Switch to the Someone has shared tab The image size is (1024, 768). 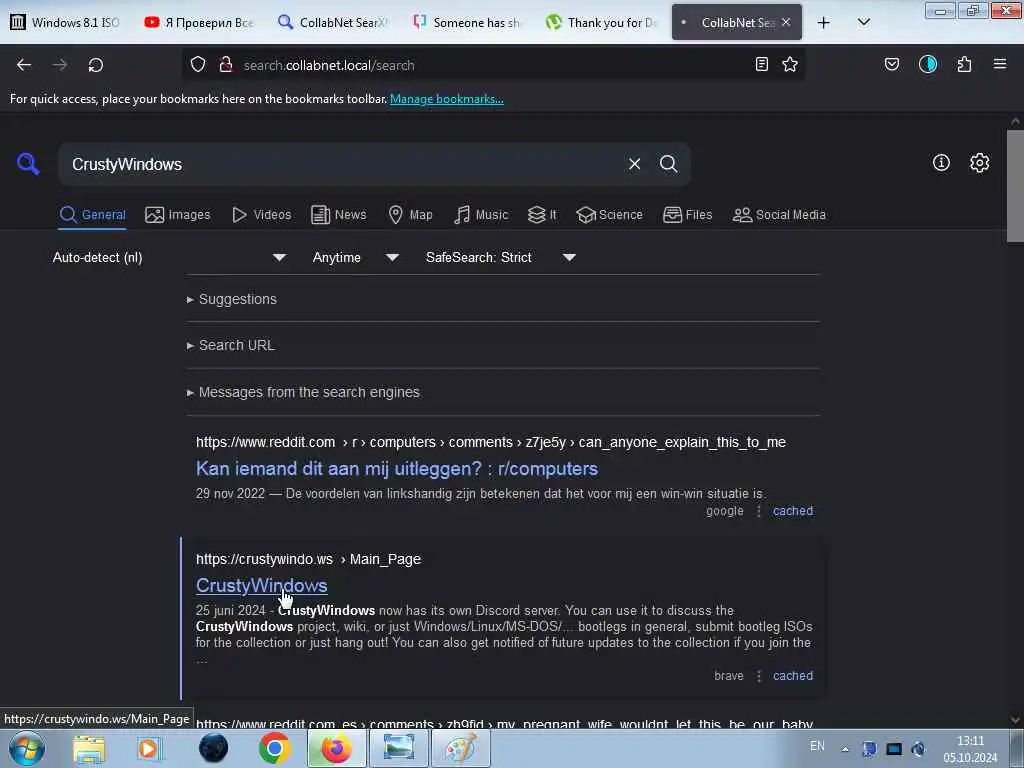(x=466, y=22)
